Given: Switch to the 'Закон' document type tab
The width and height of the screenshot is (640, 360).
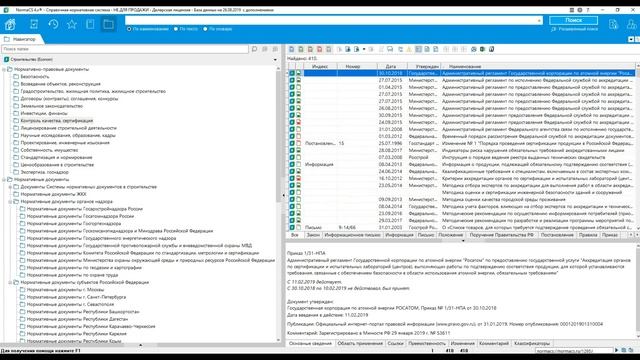Looking at the screenshot, I should pyautogui.click(x=313, y=235).
